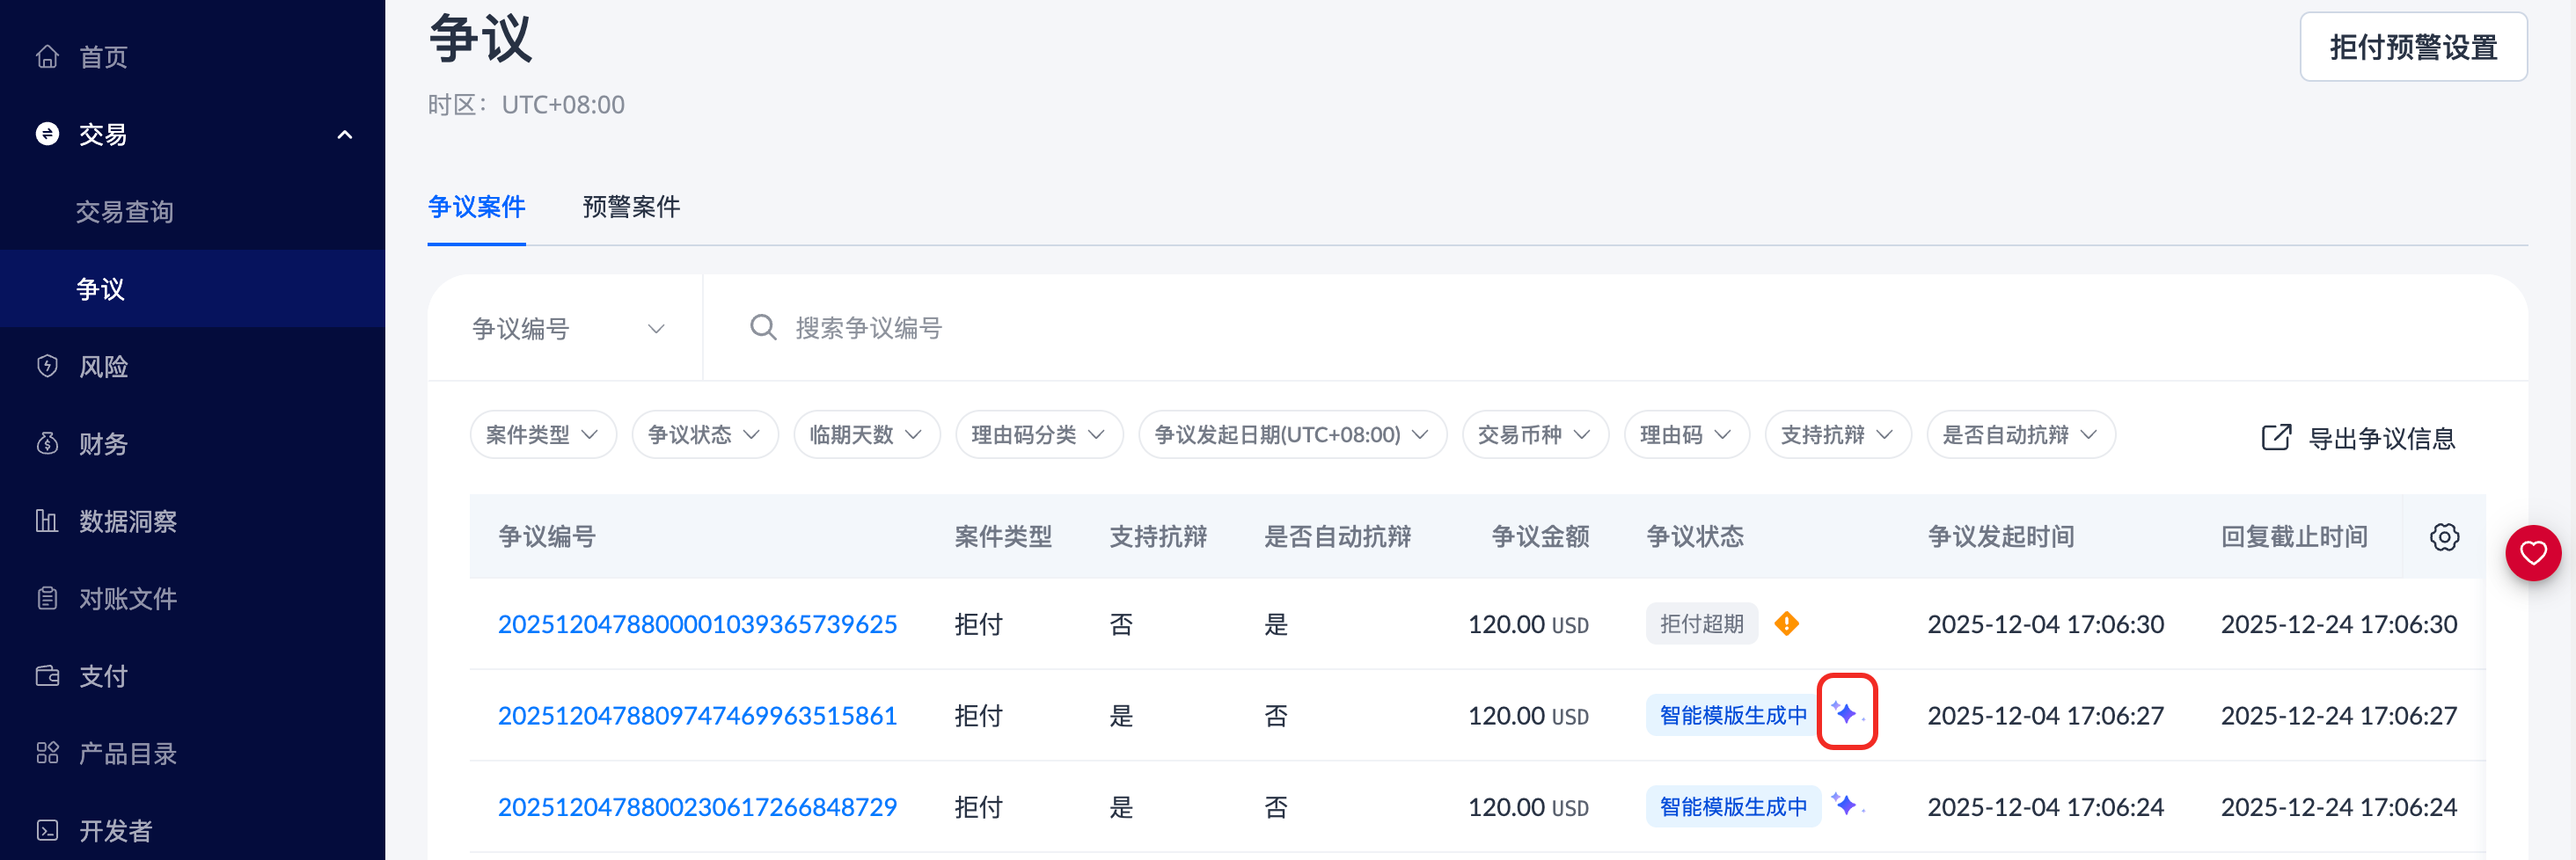Image resolution: width=2576 pixels, height=860 pixels.
Task: Click the orange warning icon beside 拒付超期
Action: point(1789,623)
